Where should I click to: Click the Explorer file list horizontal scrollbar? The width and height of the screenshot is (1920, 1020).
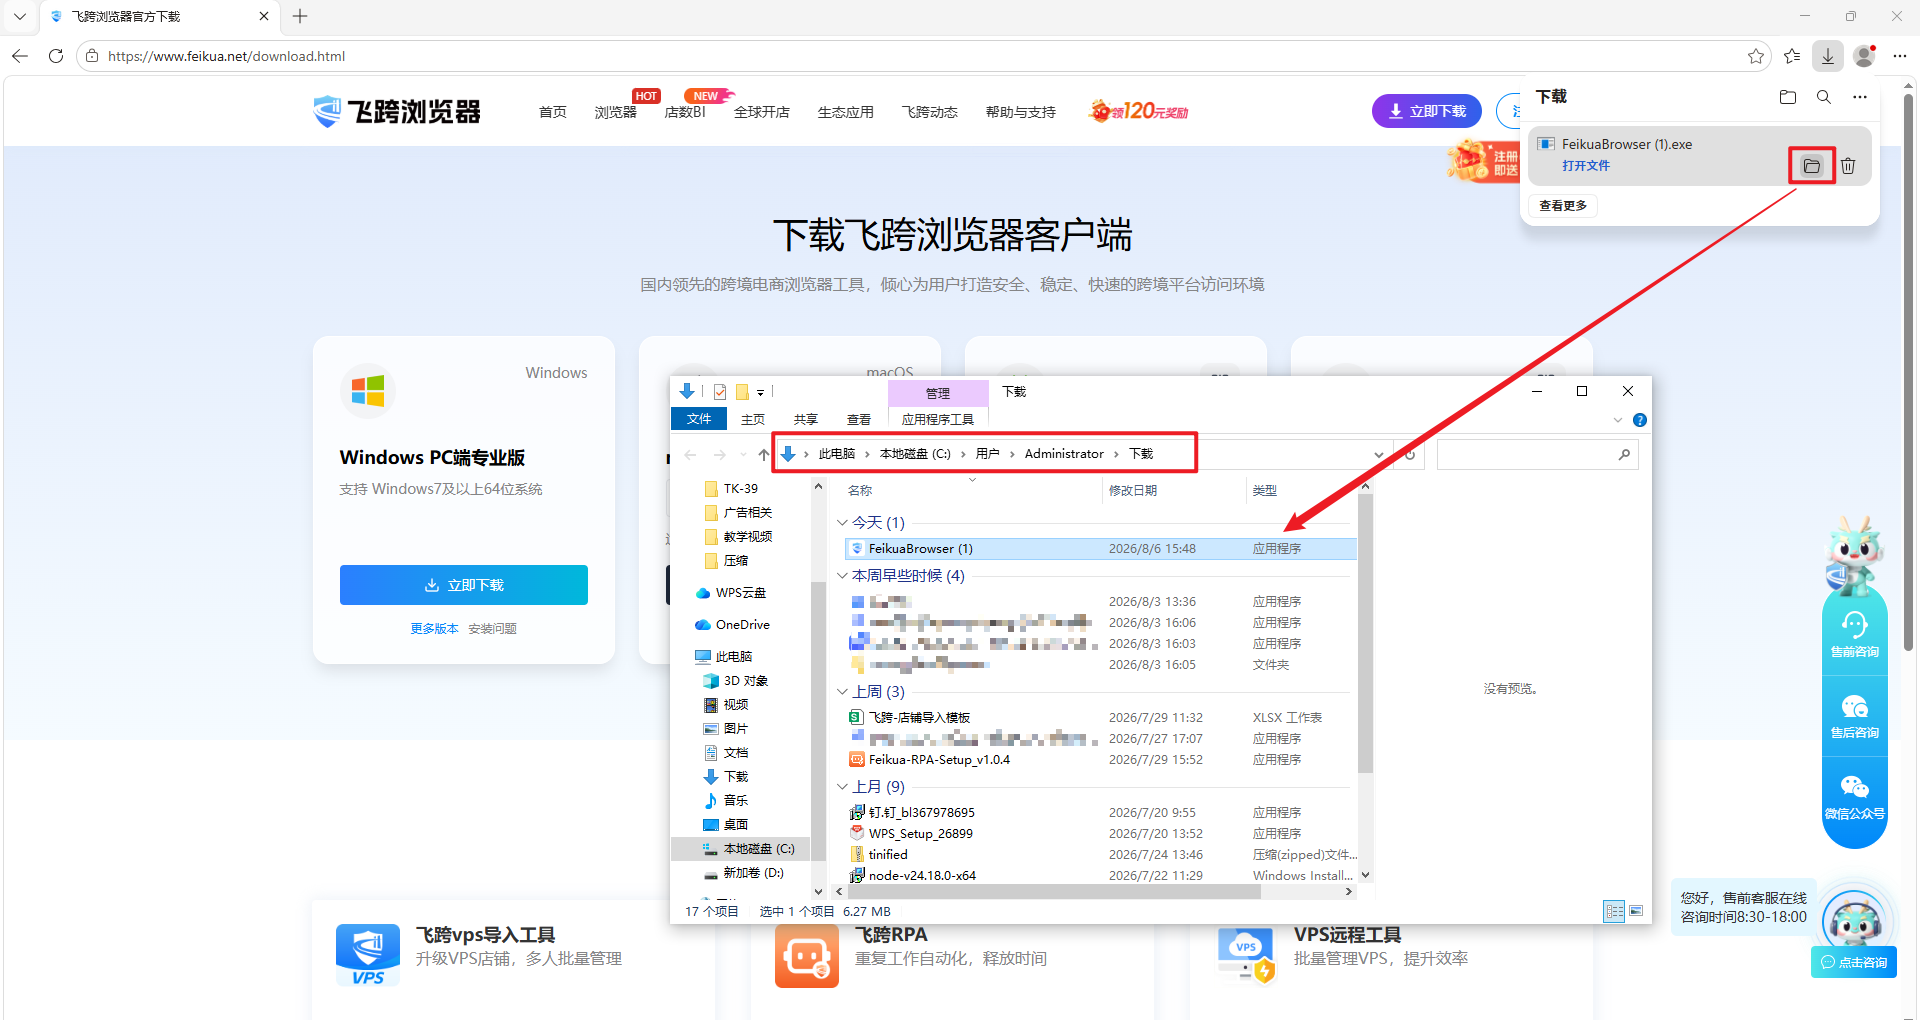(1054, 892)
